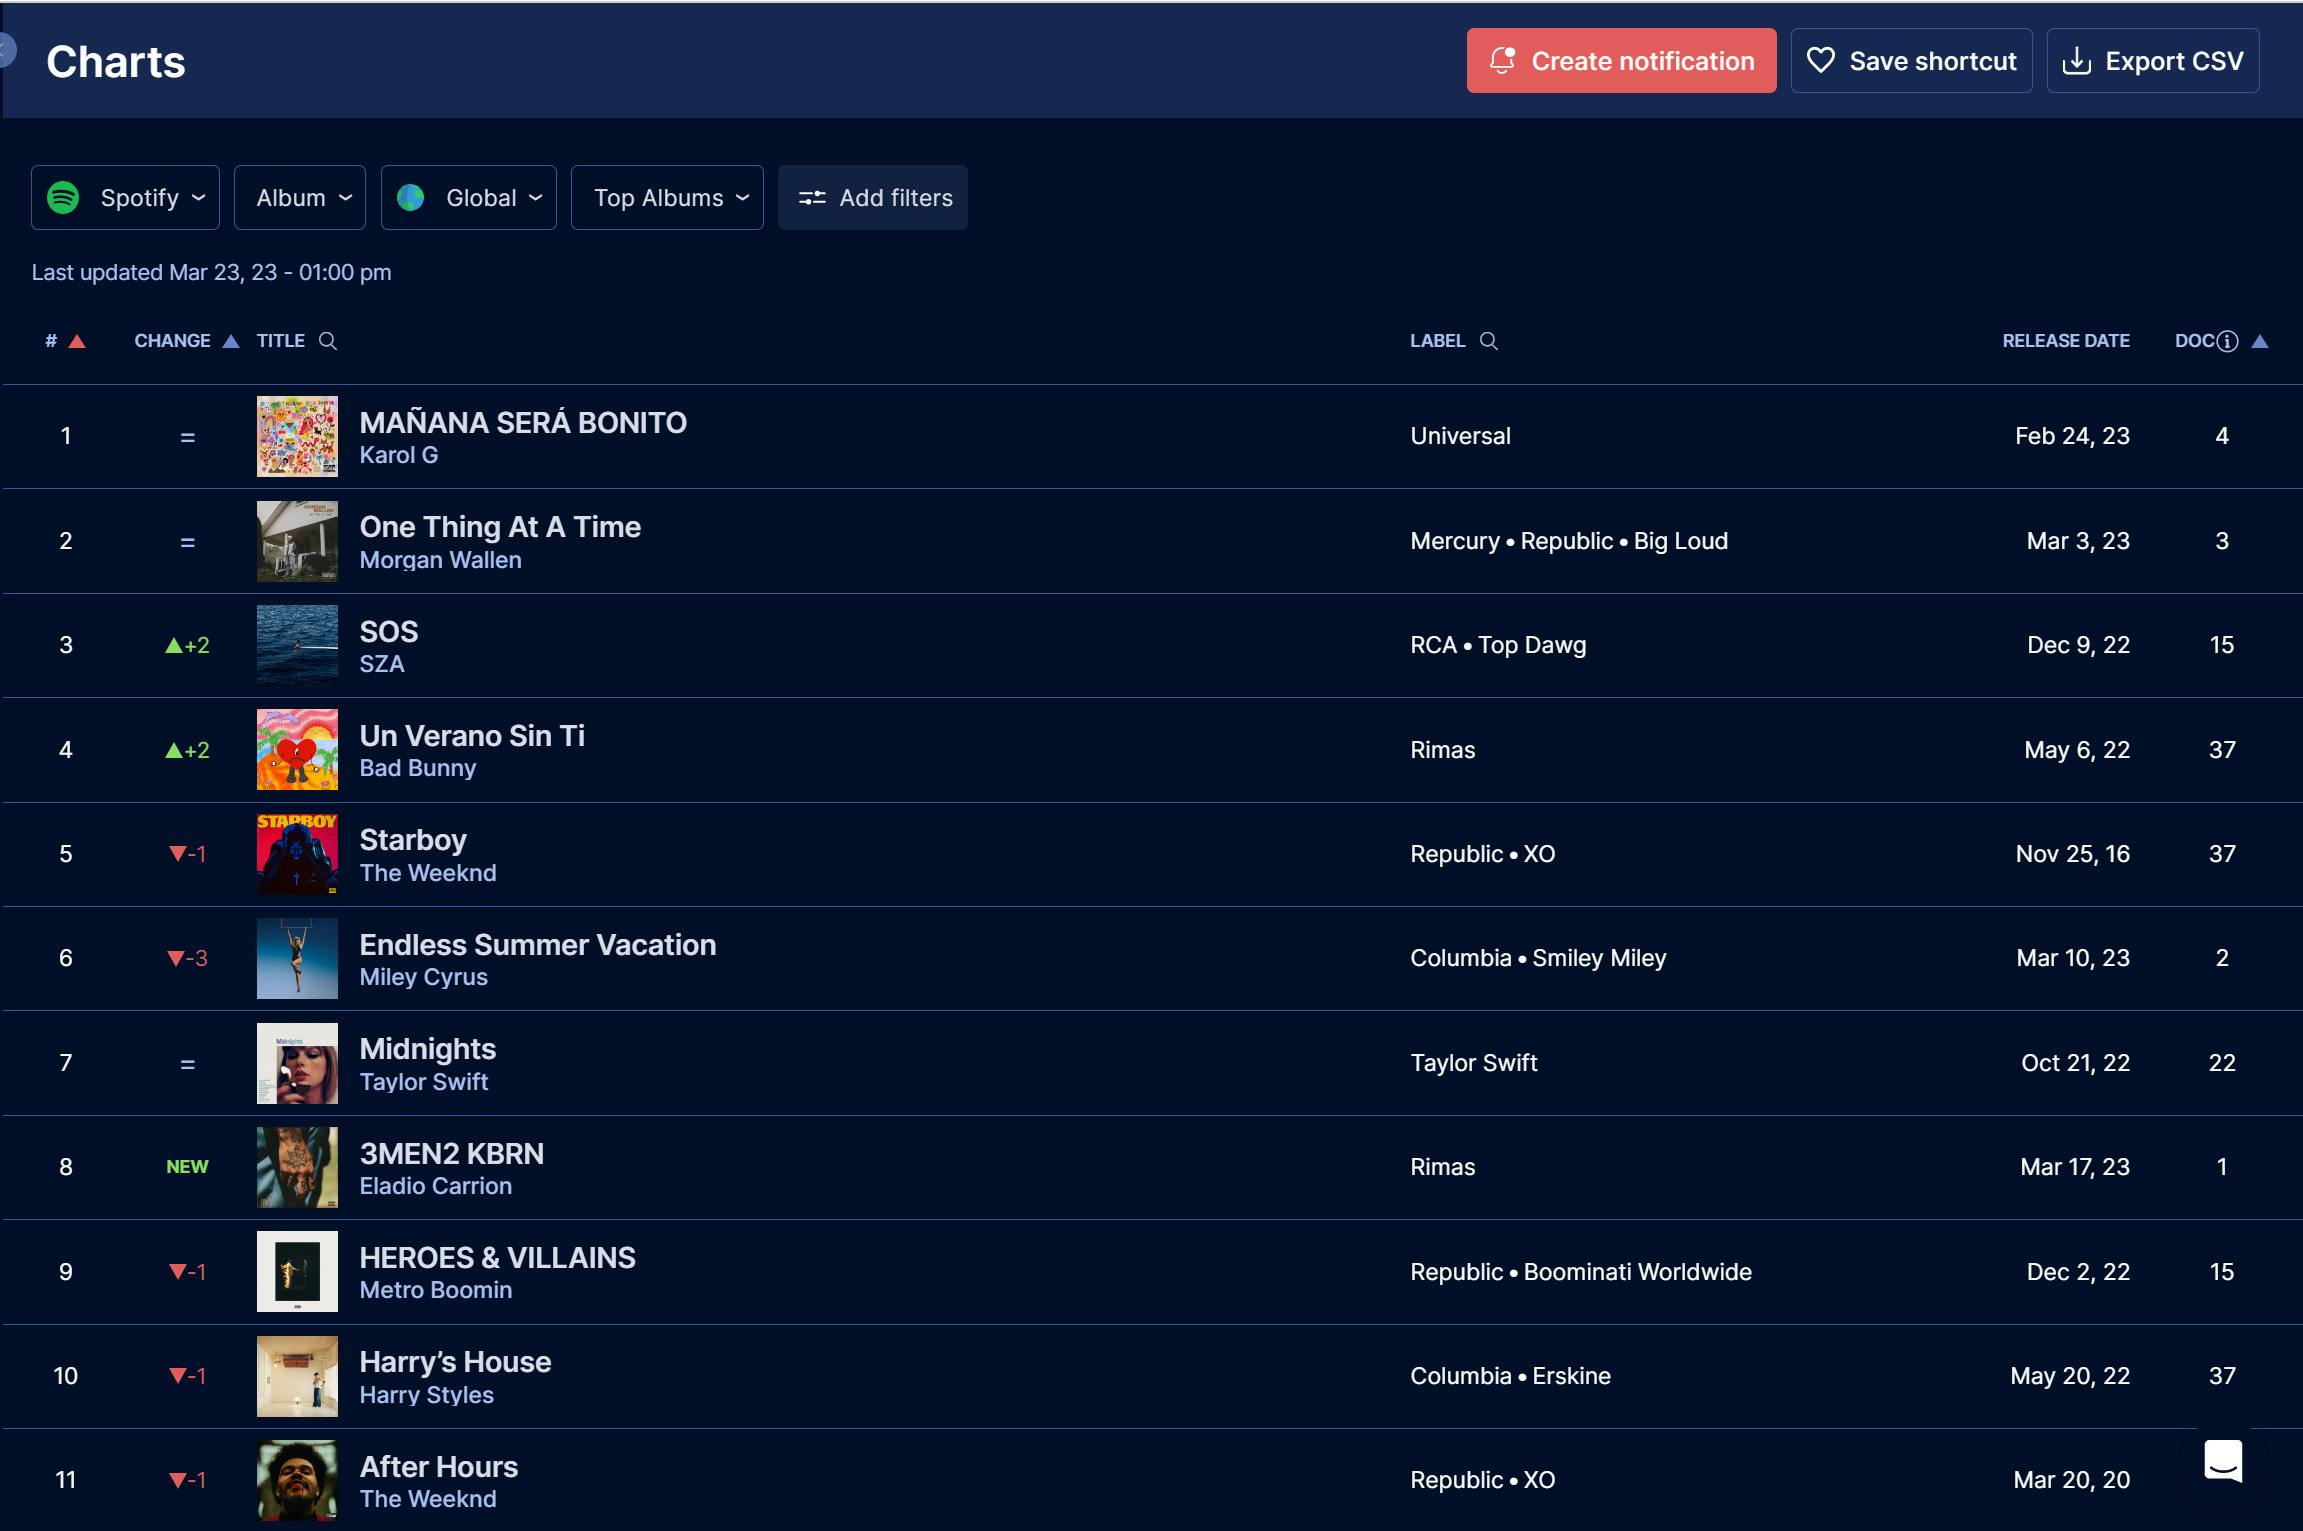Open the Global country dropdown
Viewport: 2303px width, 1531px height.
click(468, 197)
